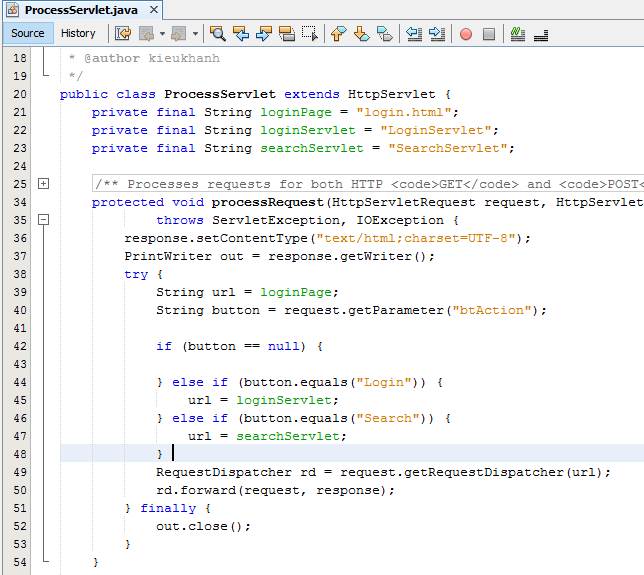The height and width of the screenshot is (575, 644).
Task: Select the ProcessServlet.java editor tab
Action: (81, 10)
